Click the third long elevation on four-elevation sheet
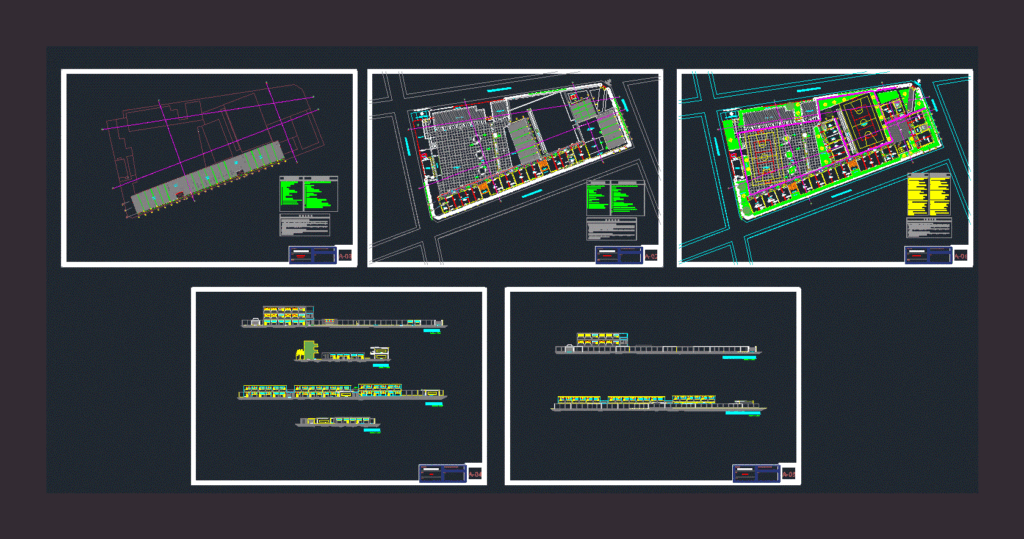The height and width of the screenshot is (539, 1024). coord(342,392)
